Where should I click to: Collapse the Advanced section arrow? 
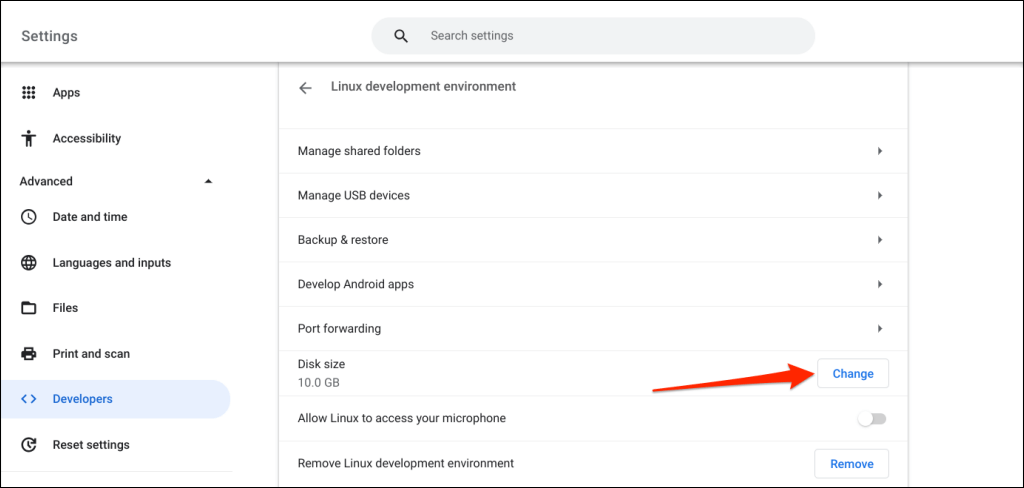(x=208, y=181)
